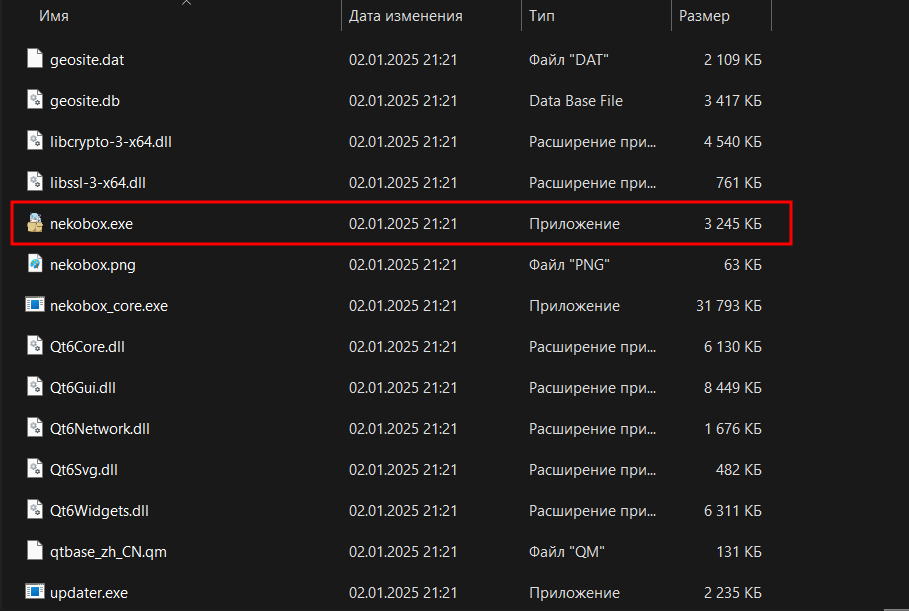Viewport: 909px width, 611px height.
Task: Sort by Дата изменения column header
Action: pos(405,16)
